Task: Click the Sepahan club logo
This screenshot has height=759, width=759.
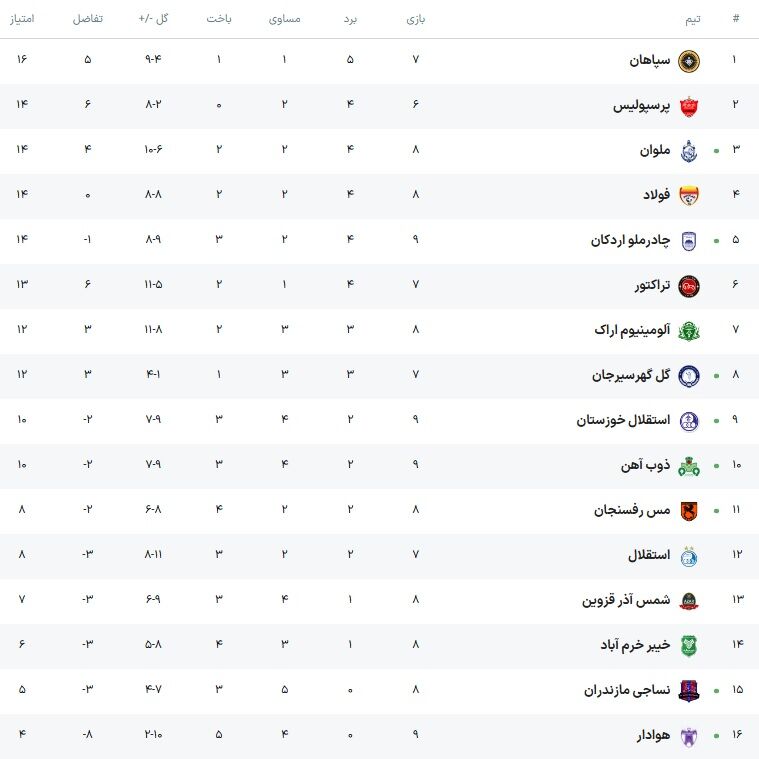Action: [689, 61]
